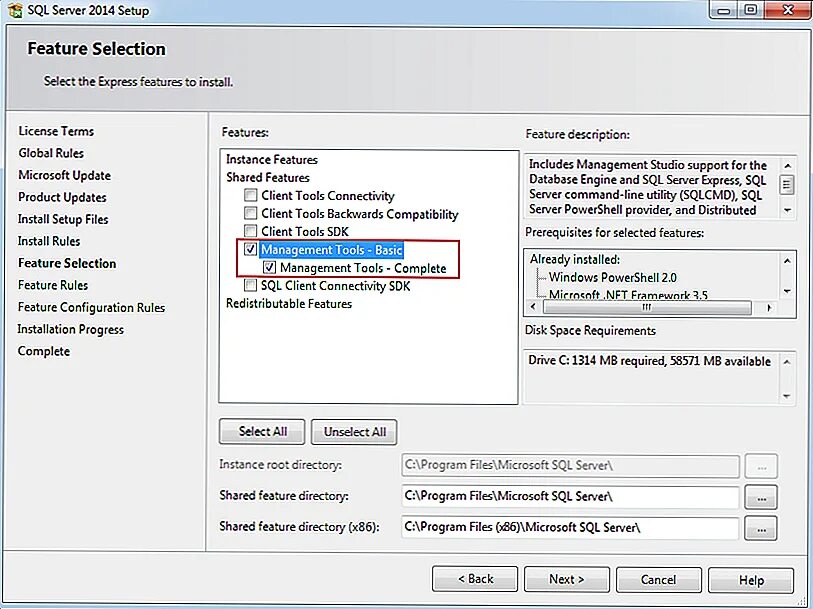Screen dimensions: 813x609
Task: Click left arrow of Prerequisites horizontal scrollbar
Action: tap(532, 307)
